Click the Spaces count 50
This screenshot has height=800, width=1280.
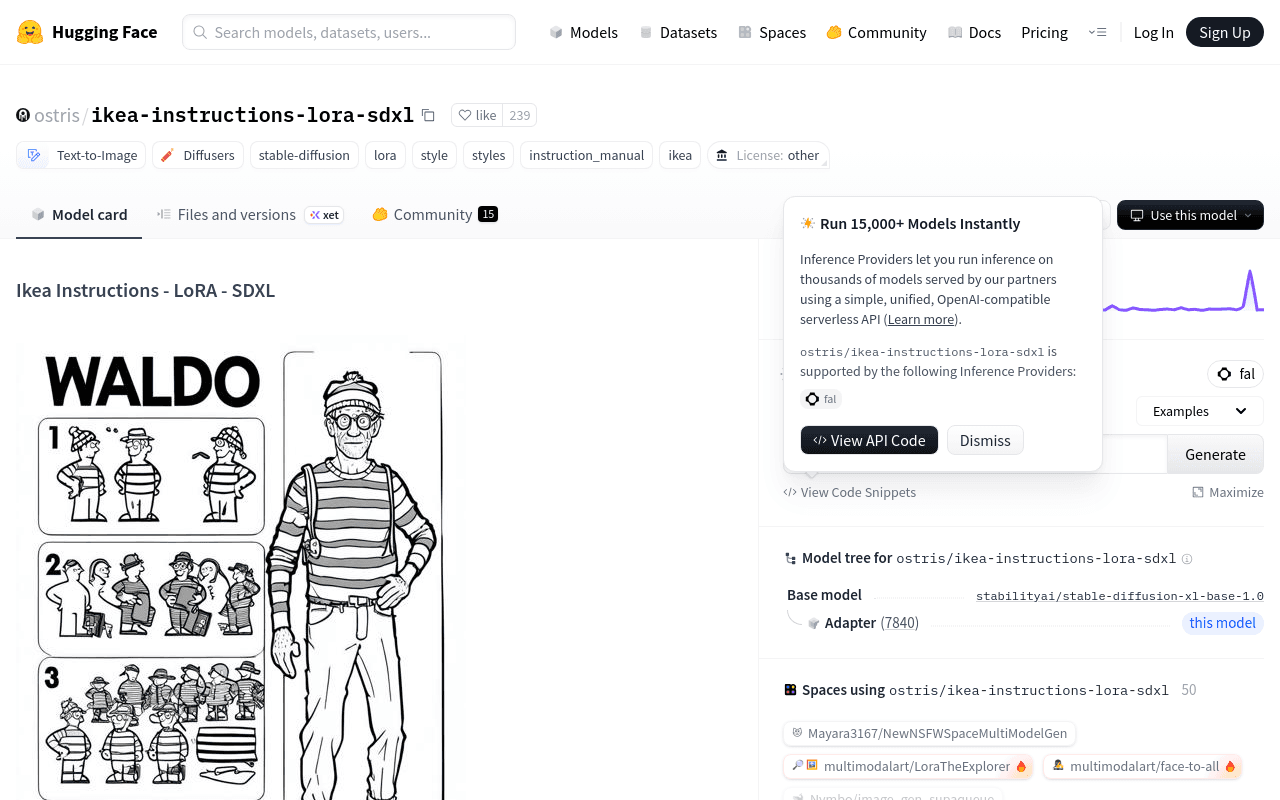[x=1189, y=690]
